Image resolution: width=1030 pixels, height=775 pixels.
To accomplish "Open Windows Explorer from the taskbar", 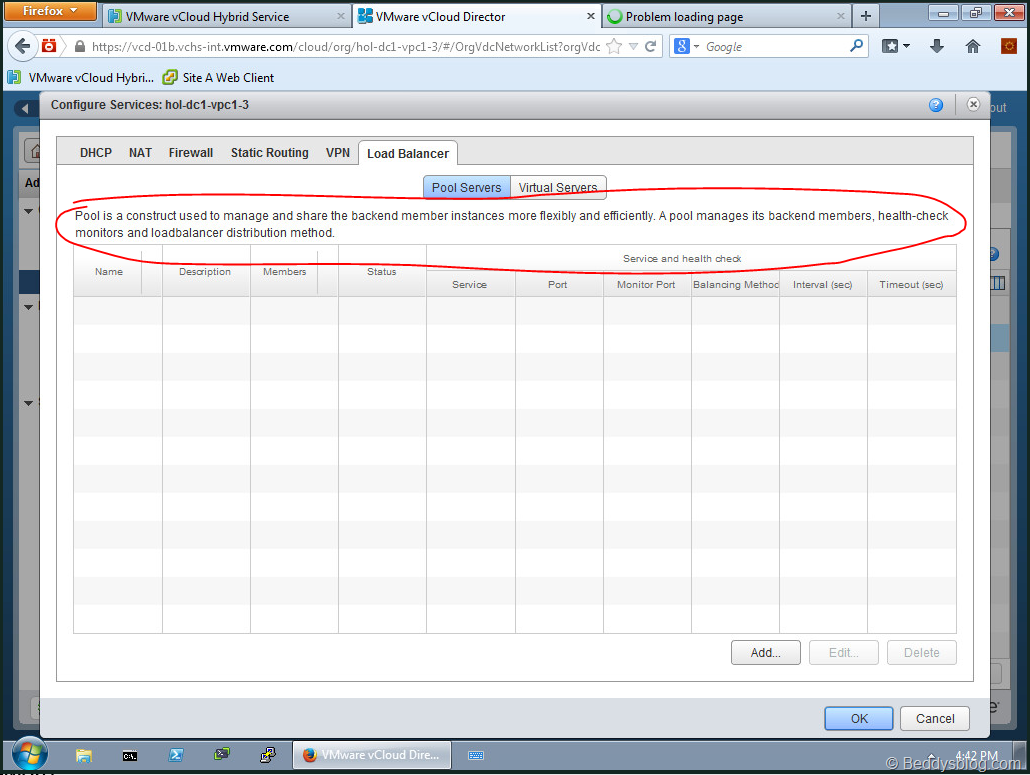I will coord(83,755).
